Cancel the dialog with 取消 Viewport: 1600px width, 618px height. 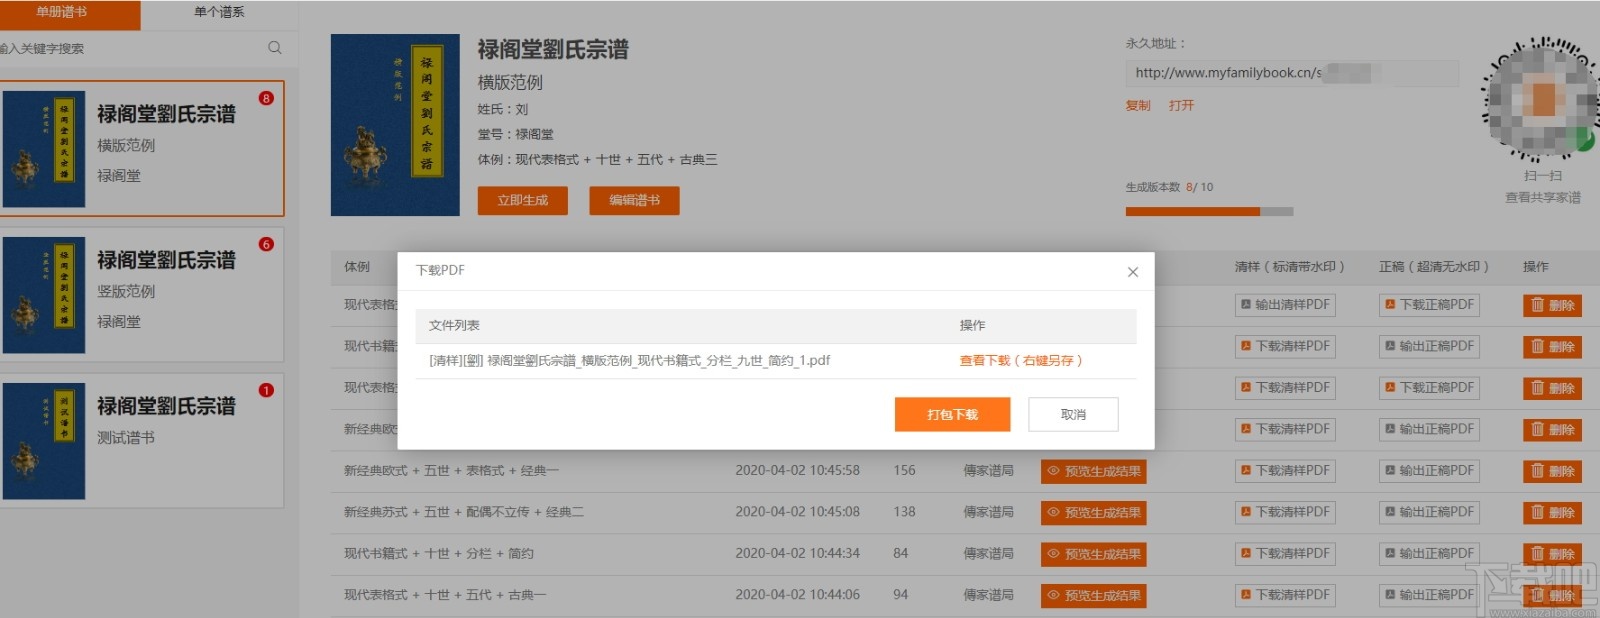tap(1073, 414)
